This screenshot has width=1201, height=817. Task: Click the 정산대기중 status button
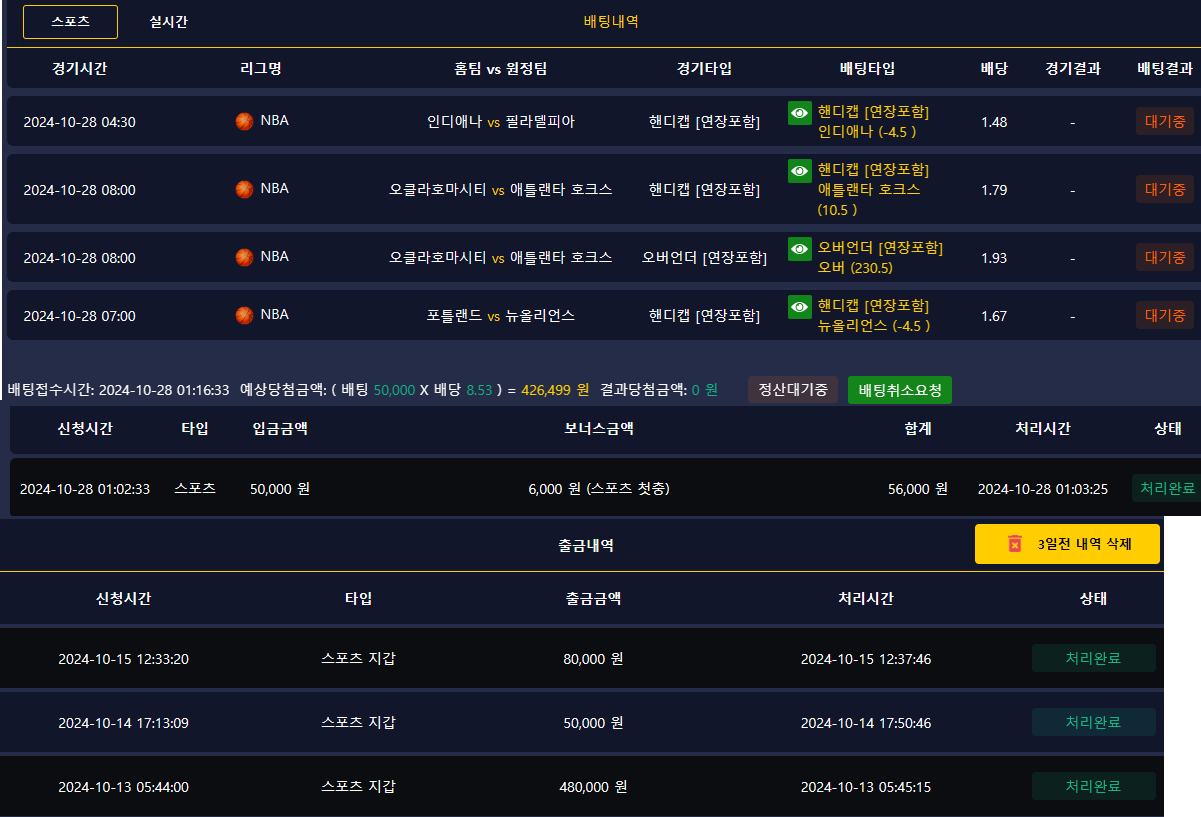(x=793, y=390)
